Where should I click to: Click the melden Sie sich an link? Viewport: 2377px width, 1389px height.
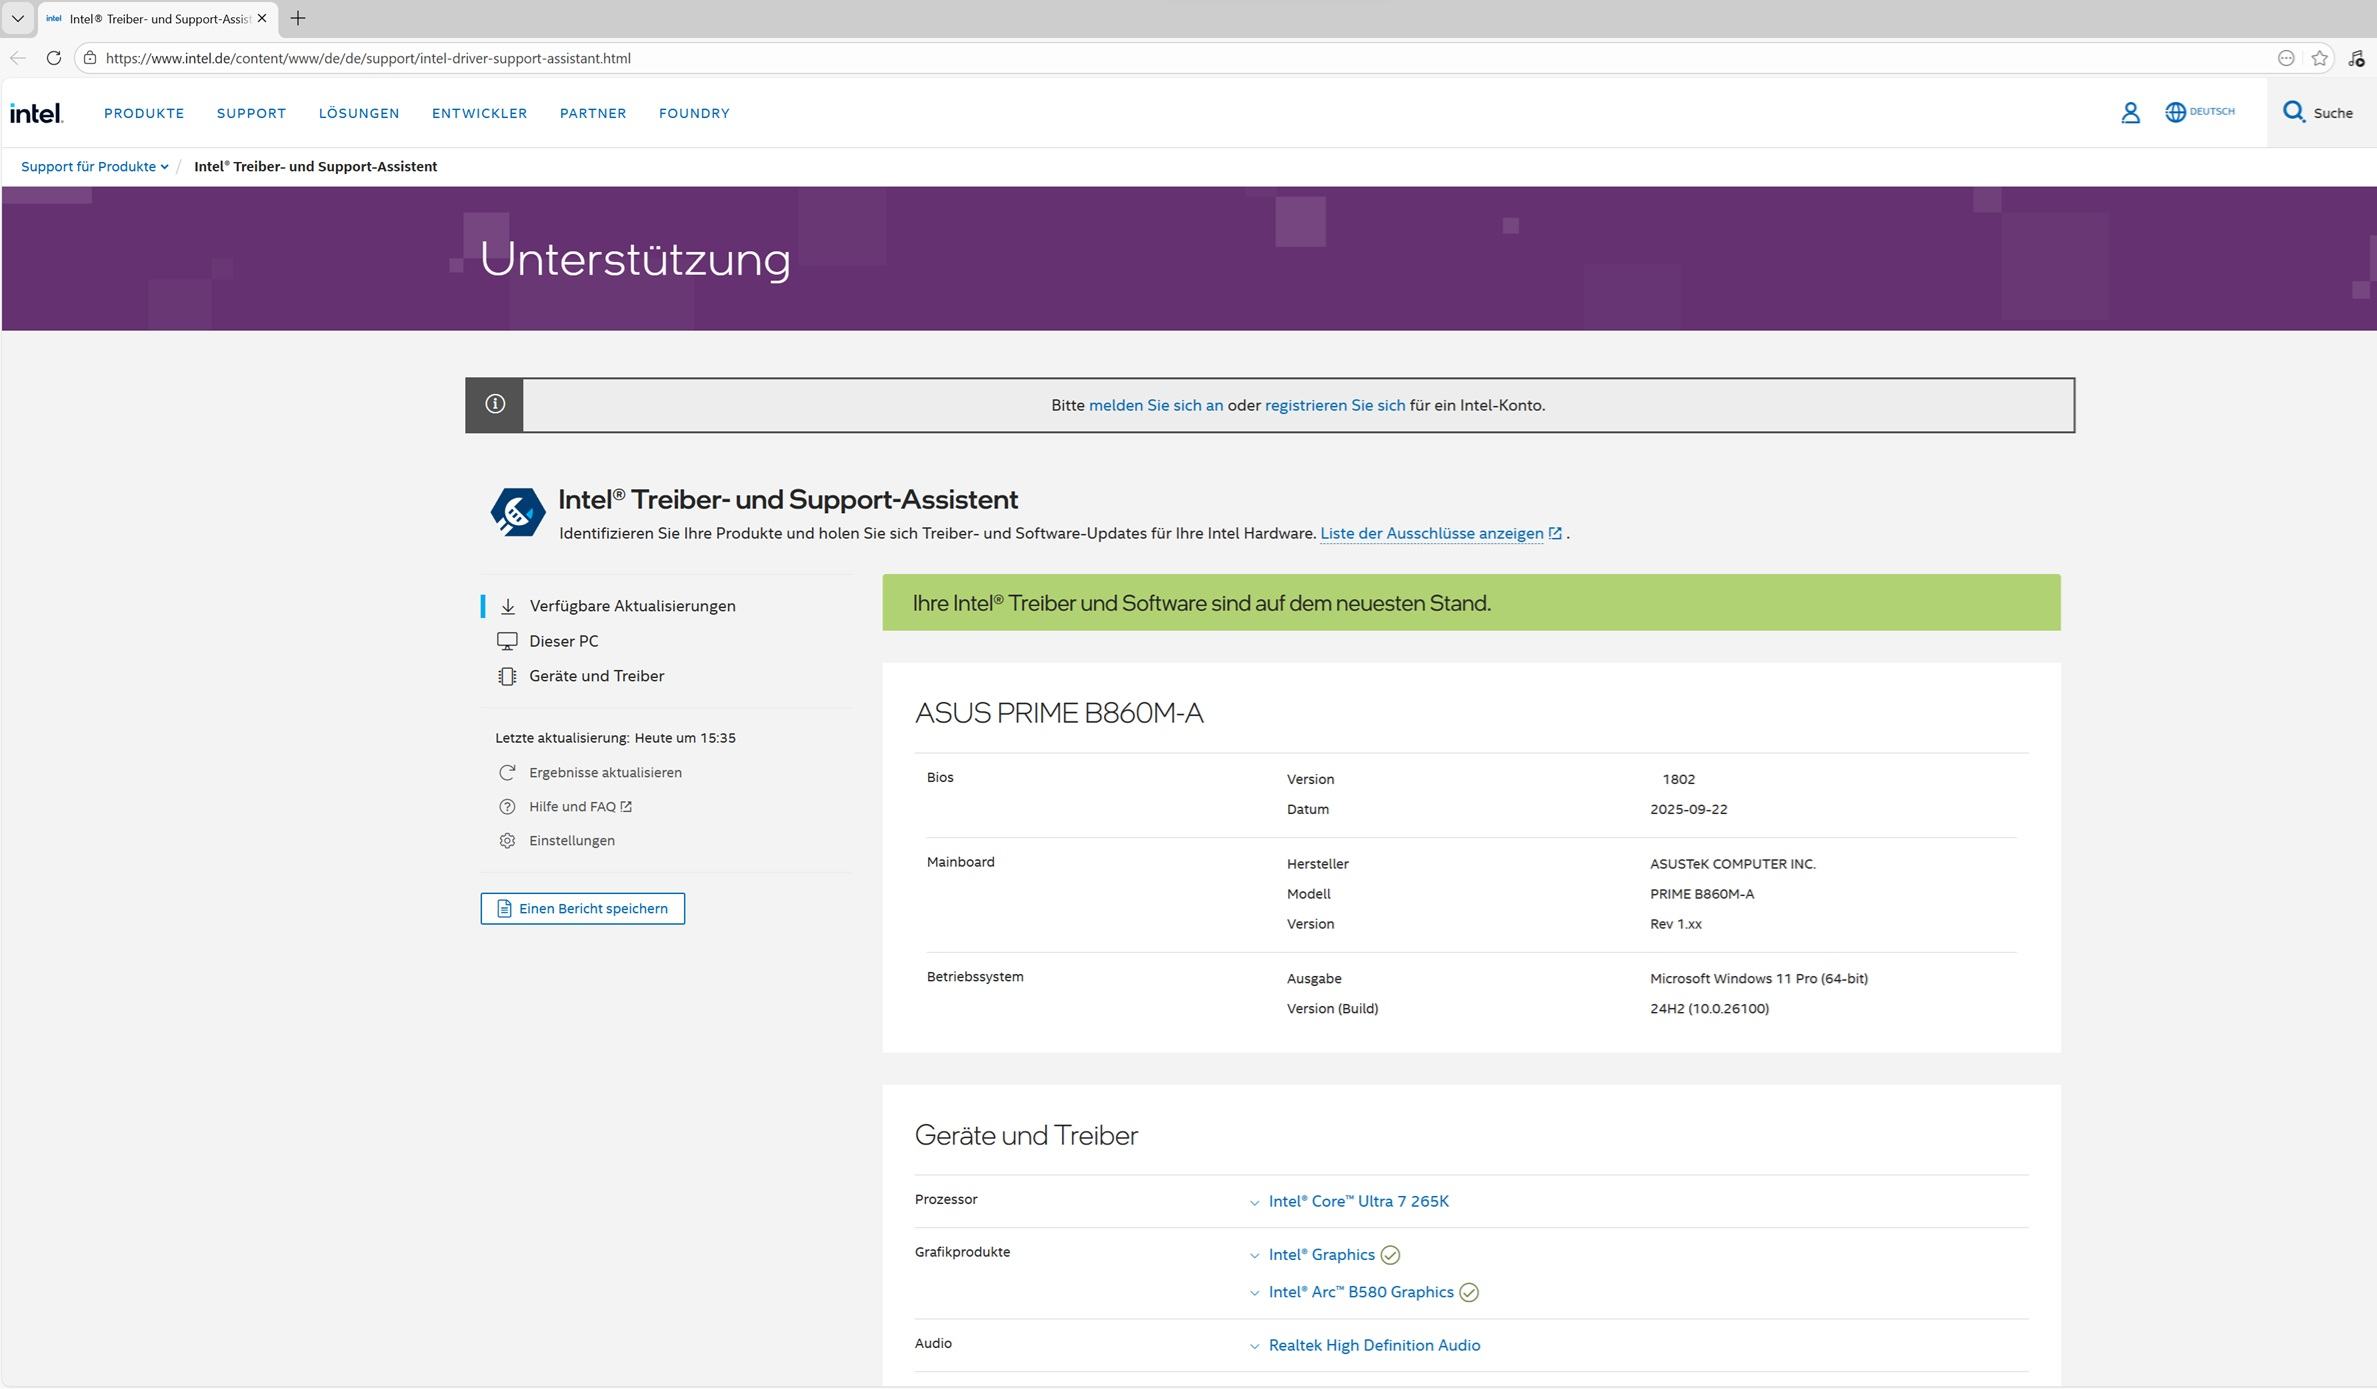pyautogui.click(x=1155, y=405)
